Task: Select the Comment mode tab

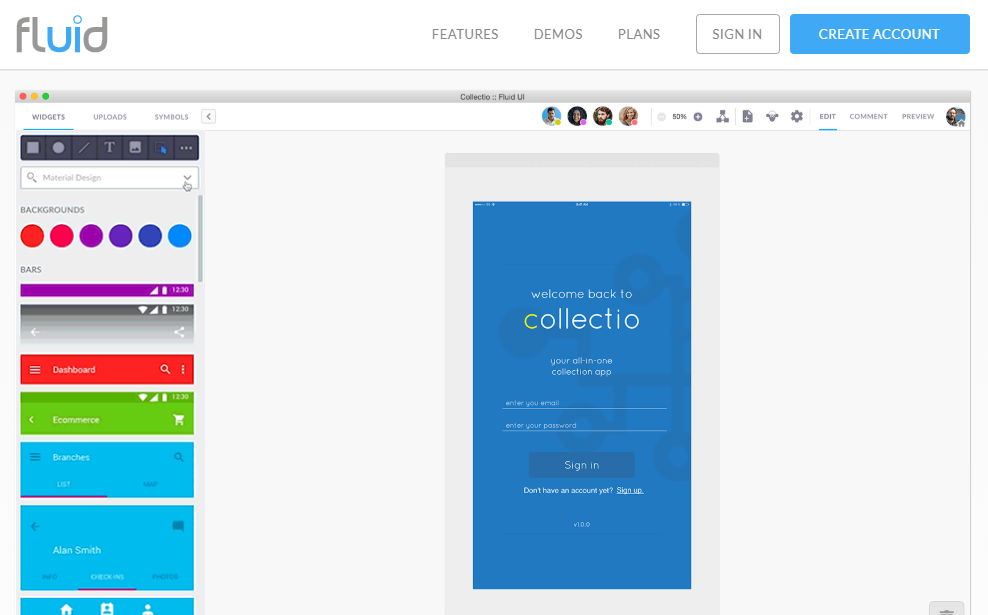Action: tap(868, 117)
